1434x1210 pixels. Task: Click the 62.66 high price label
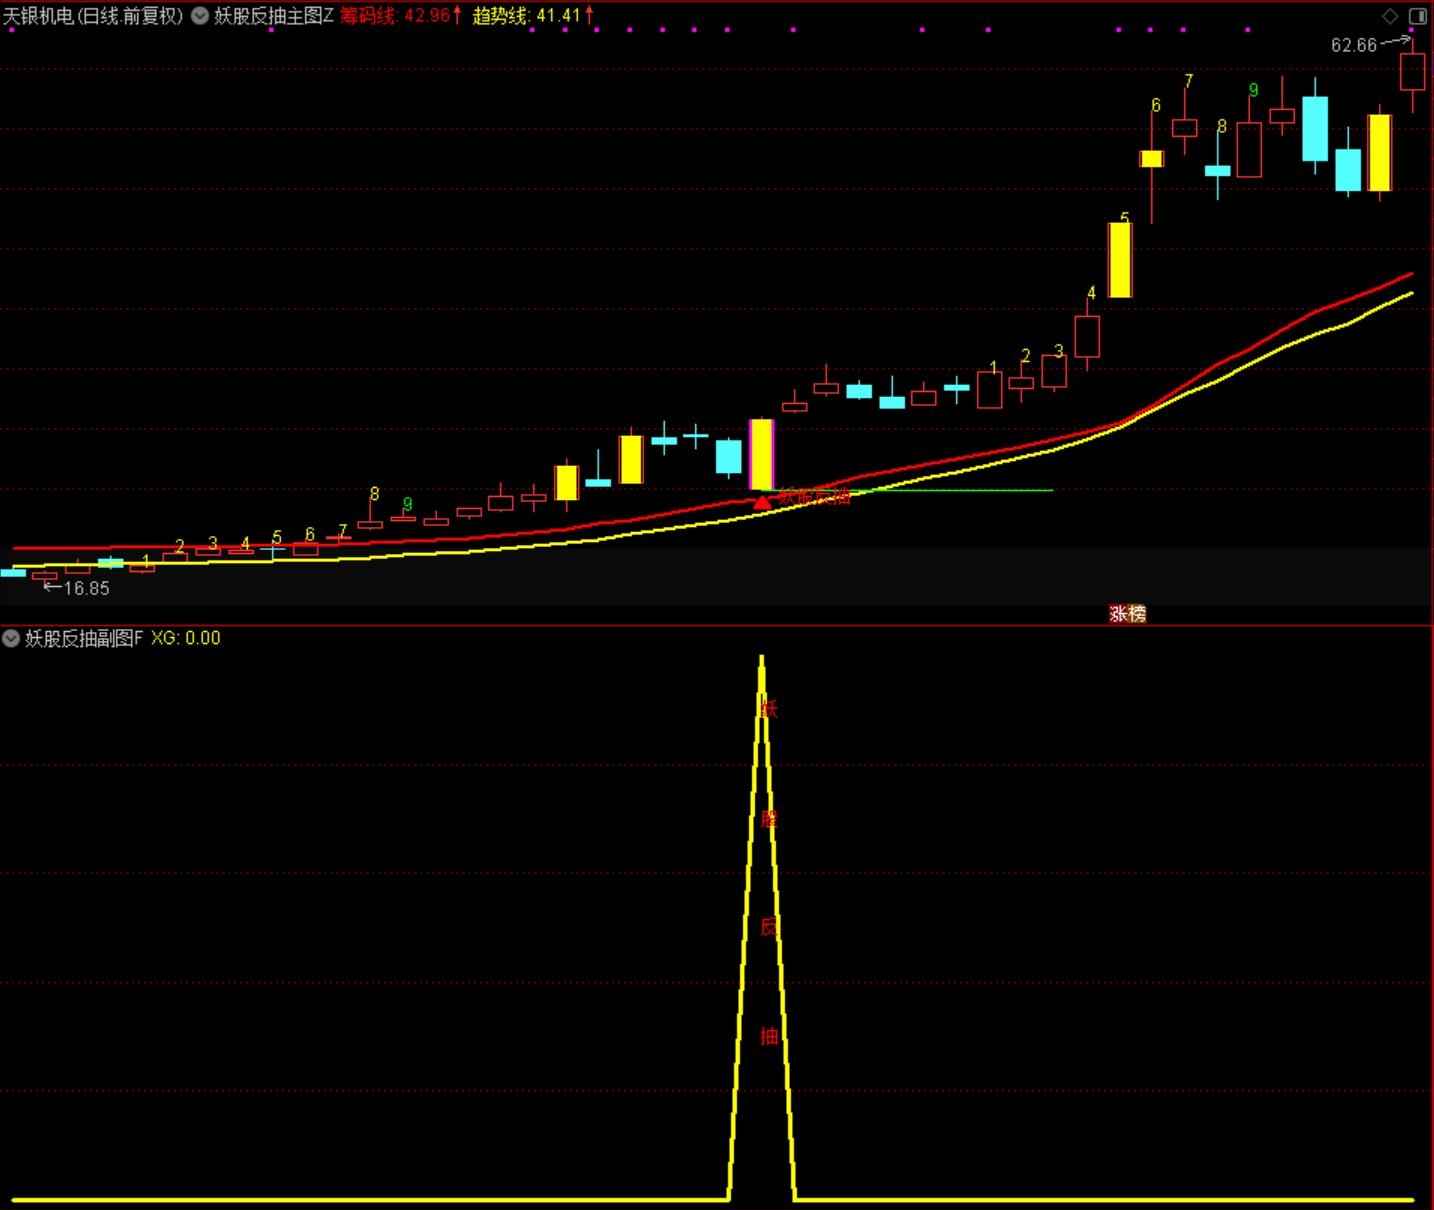tap(1354, 45)
